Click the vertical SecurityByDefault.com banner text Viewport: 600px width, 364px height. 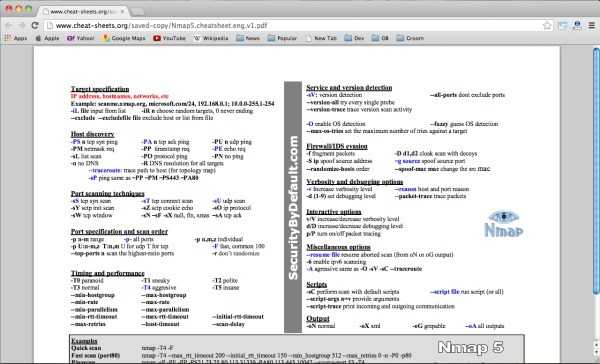(293, 207)
